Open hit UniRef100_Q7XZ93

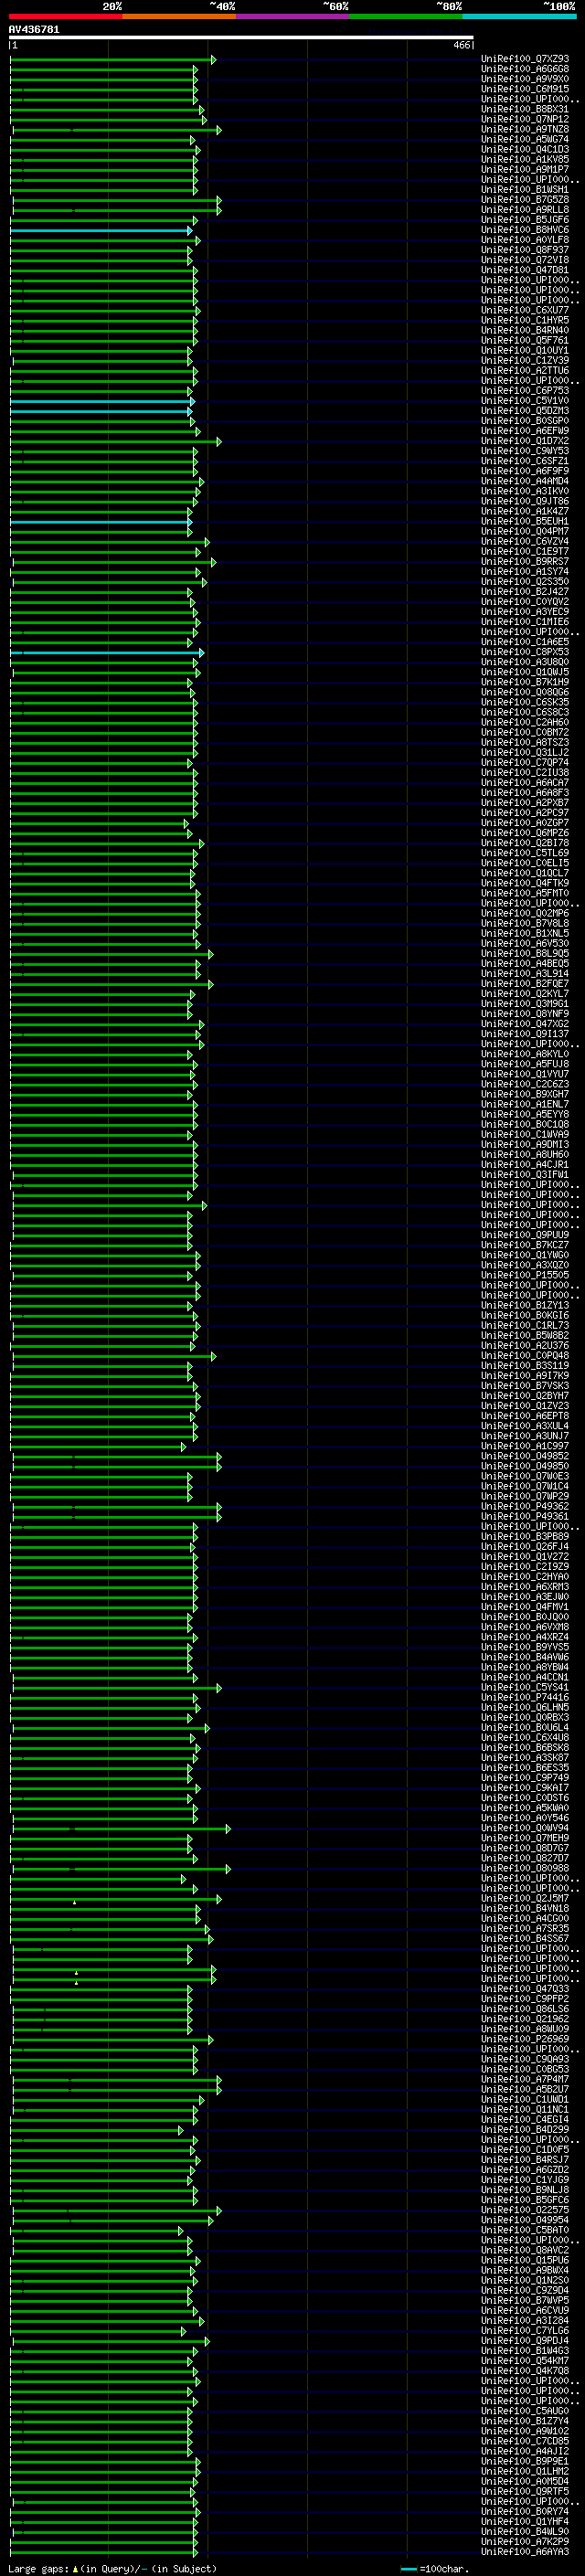pos(525,59)
